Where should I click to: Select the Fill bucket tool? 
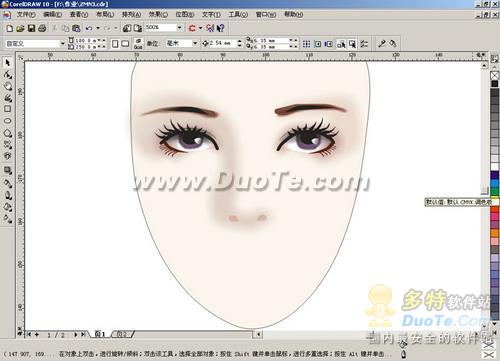(x=7, y=207)
